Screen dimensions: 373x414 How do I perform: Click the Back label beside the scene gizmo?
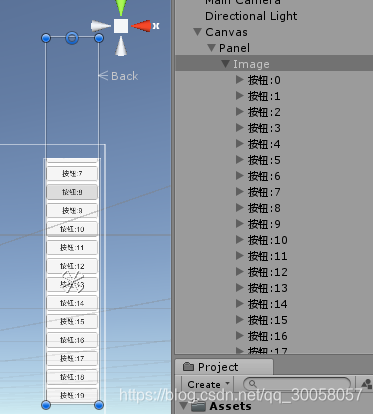124,76
